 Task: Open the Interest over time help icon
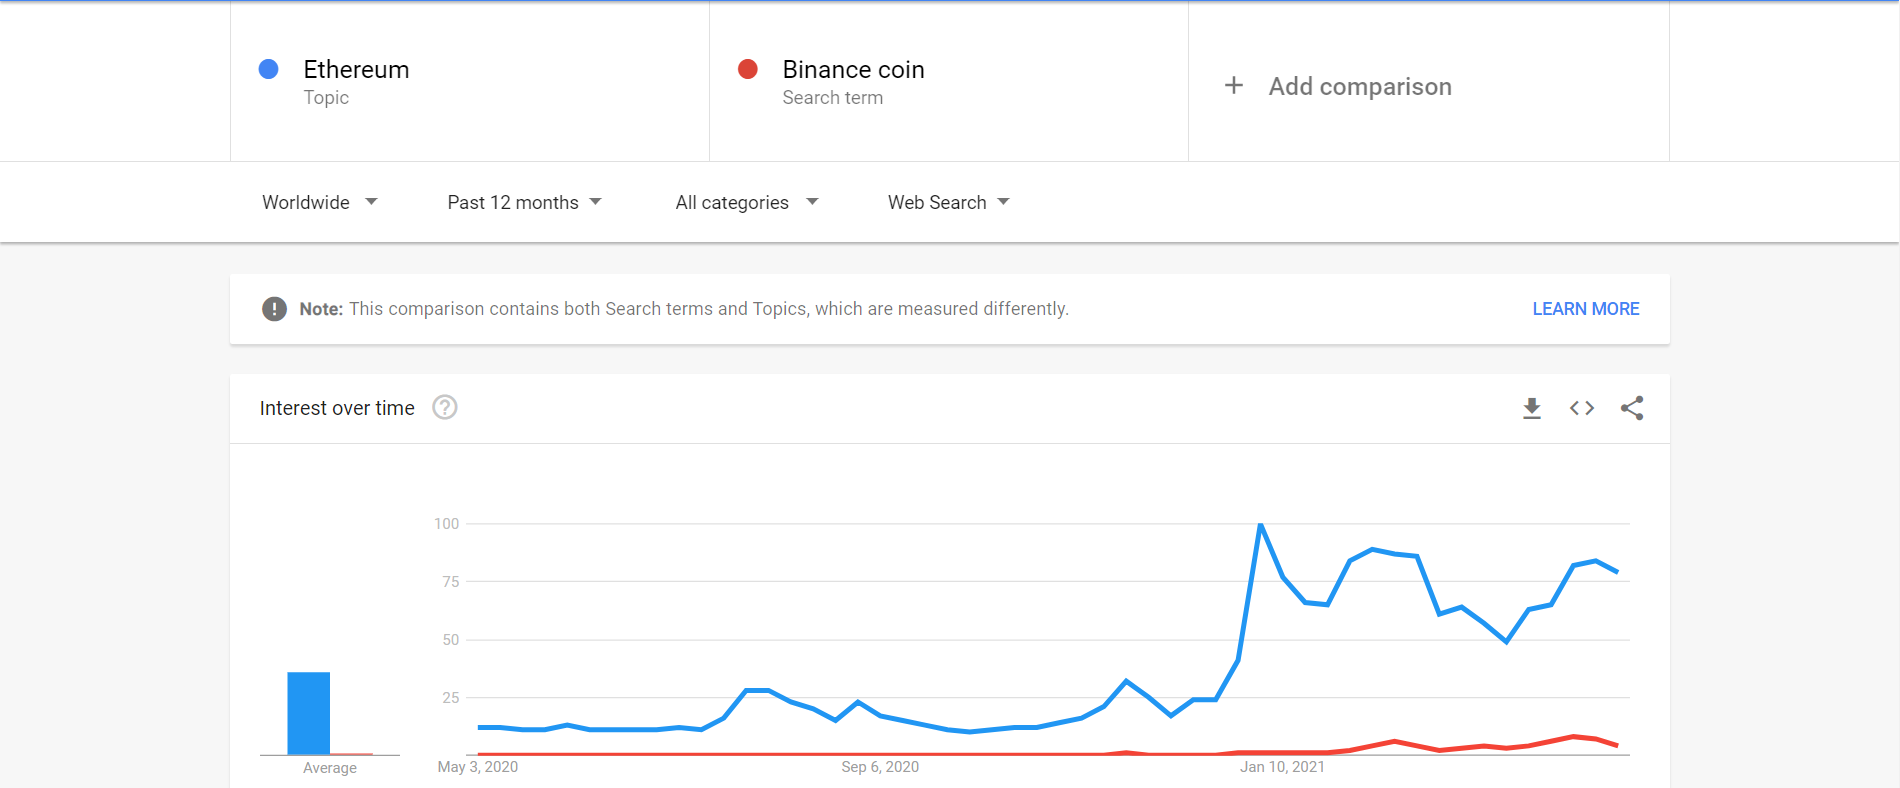coord(445,408)
